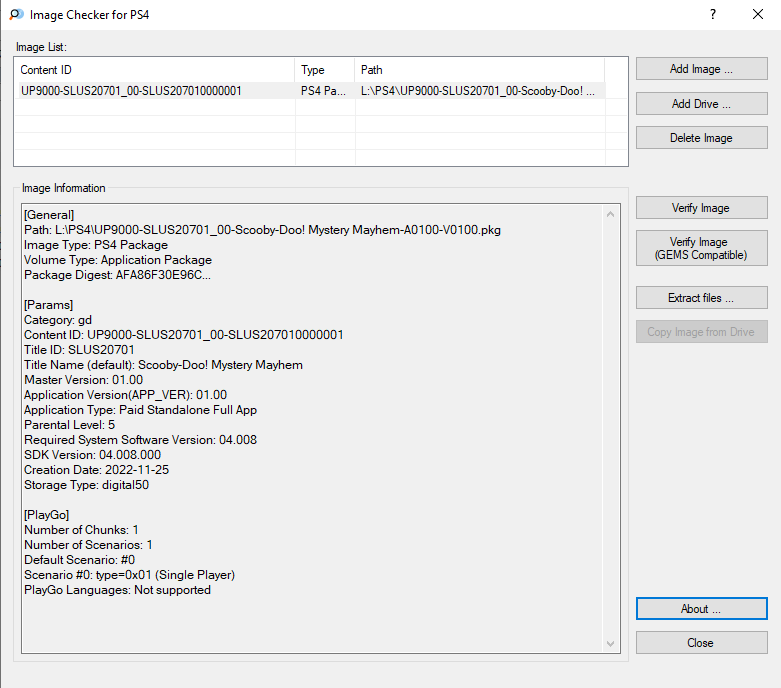
Task: Click the Add Drive ... button
Action: [x=701, y=104]
